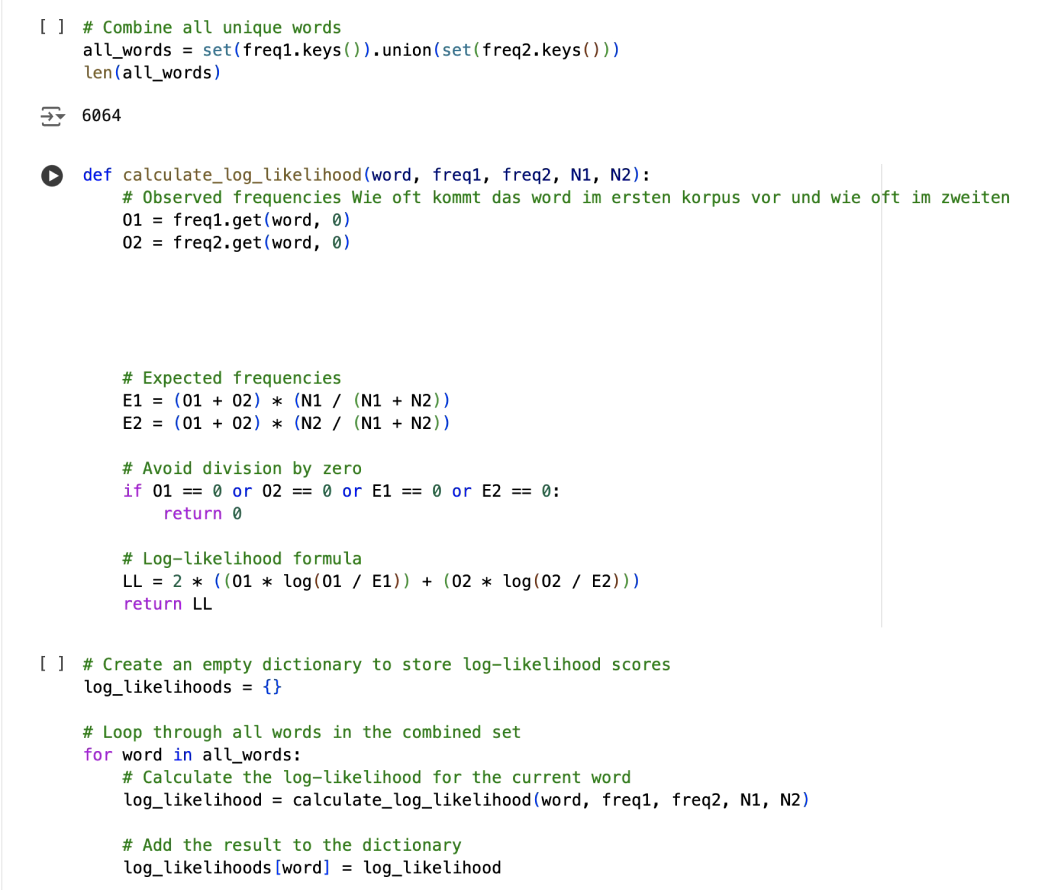
Task: Click the all_words assignment line
Action: click(351, 50)
